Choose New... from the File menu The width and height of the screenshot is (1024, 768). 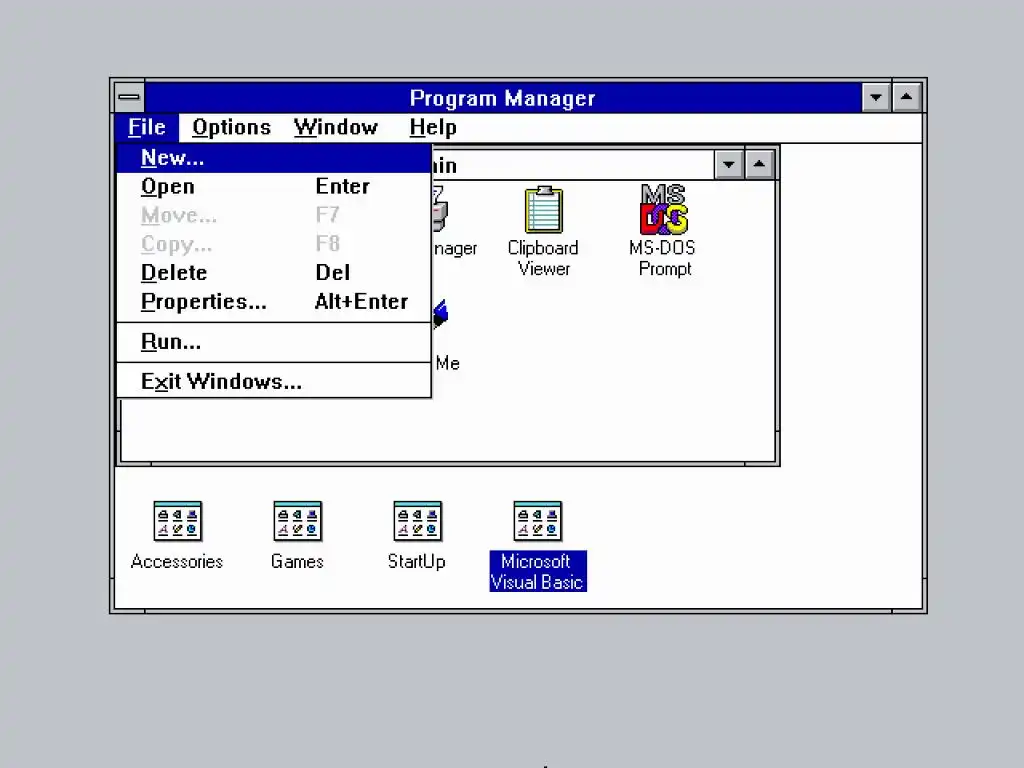click(274, 158)
